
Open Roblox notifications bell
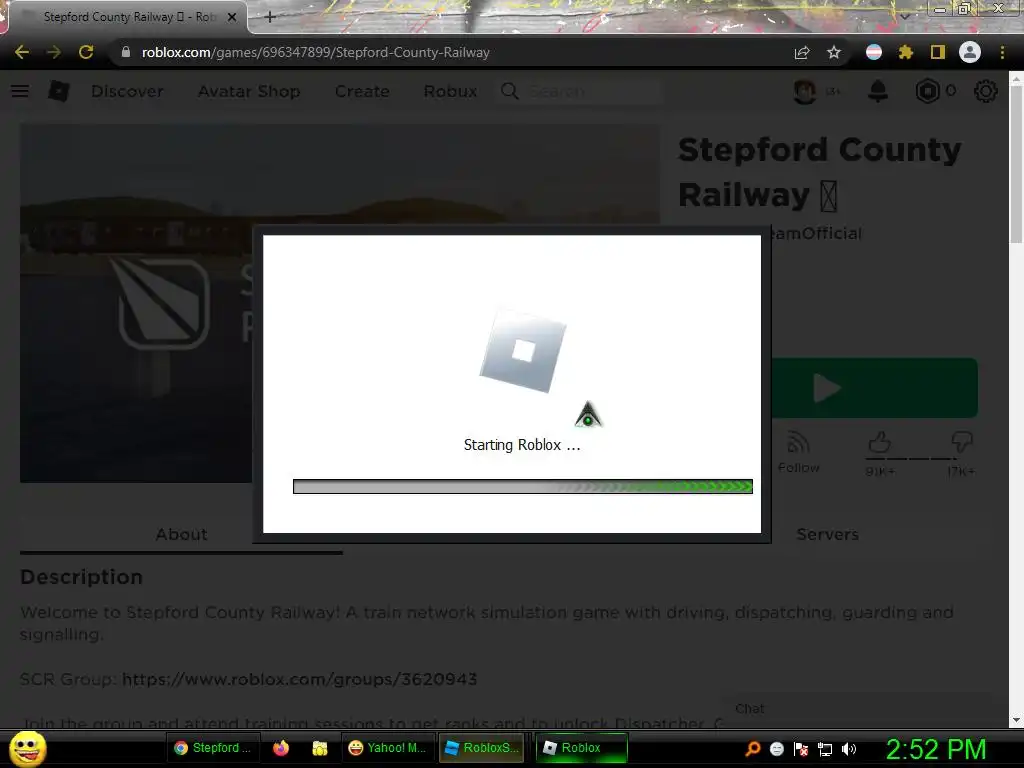878,91
